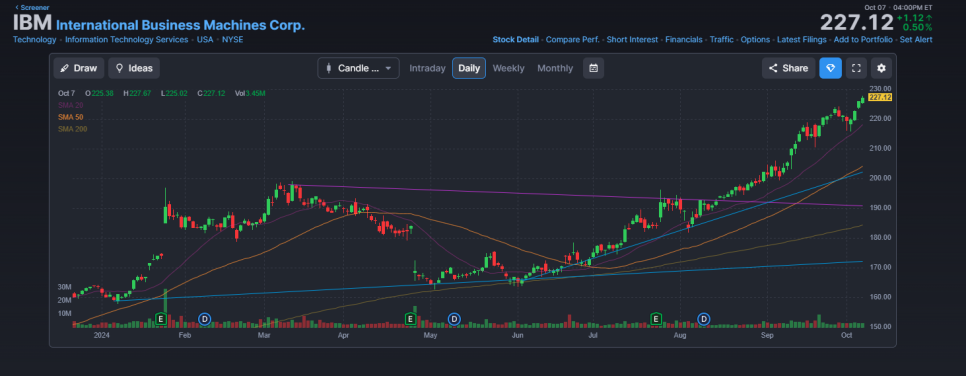Open the Short Interest link
The width and height of the screenshot is (966, 376).
click(x=632, y=39)
